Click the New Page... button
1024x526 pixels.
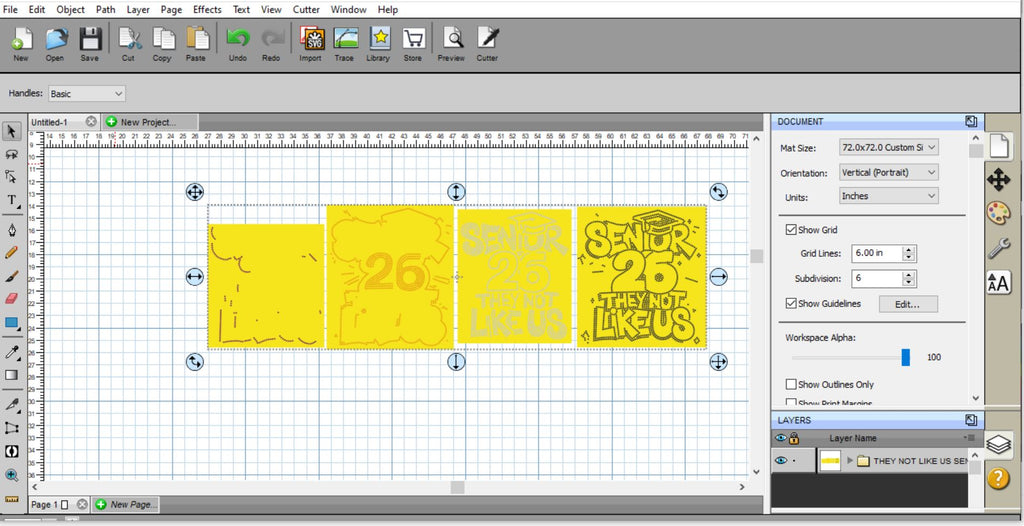pyautogui.click(x=125, y=504)
